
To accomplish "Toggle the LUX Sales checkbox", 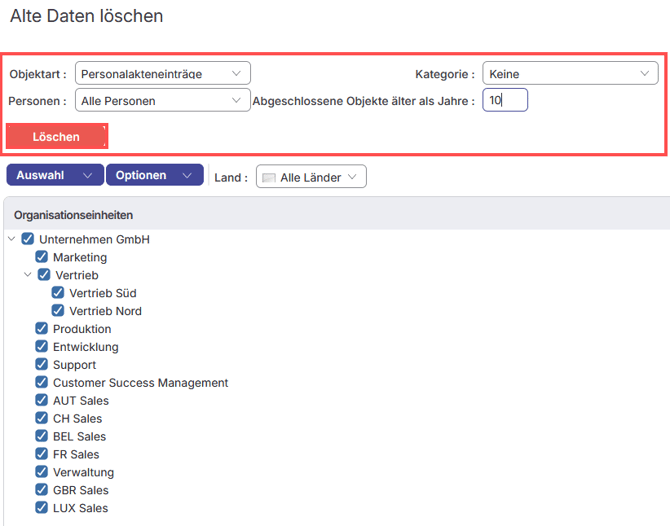I will coord(42,508).
